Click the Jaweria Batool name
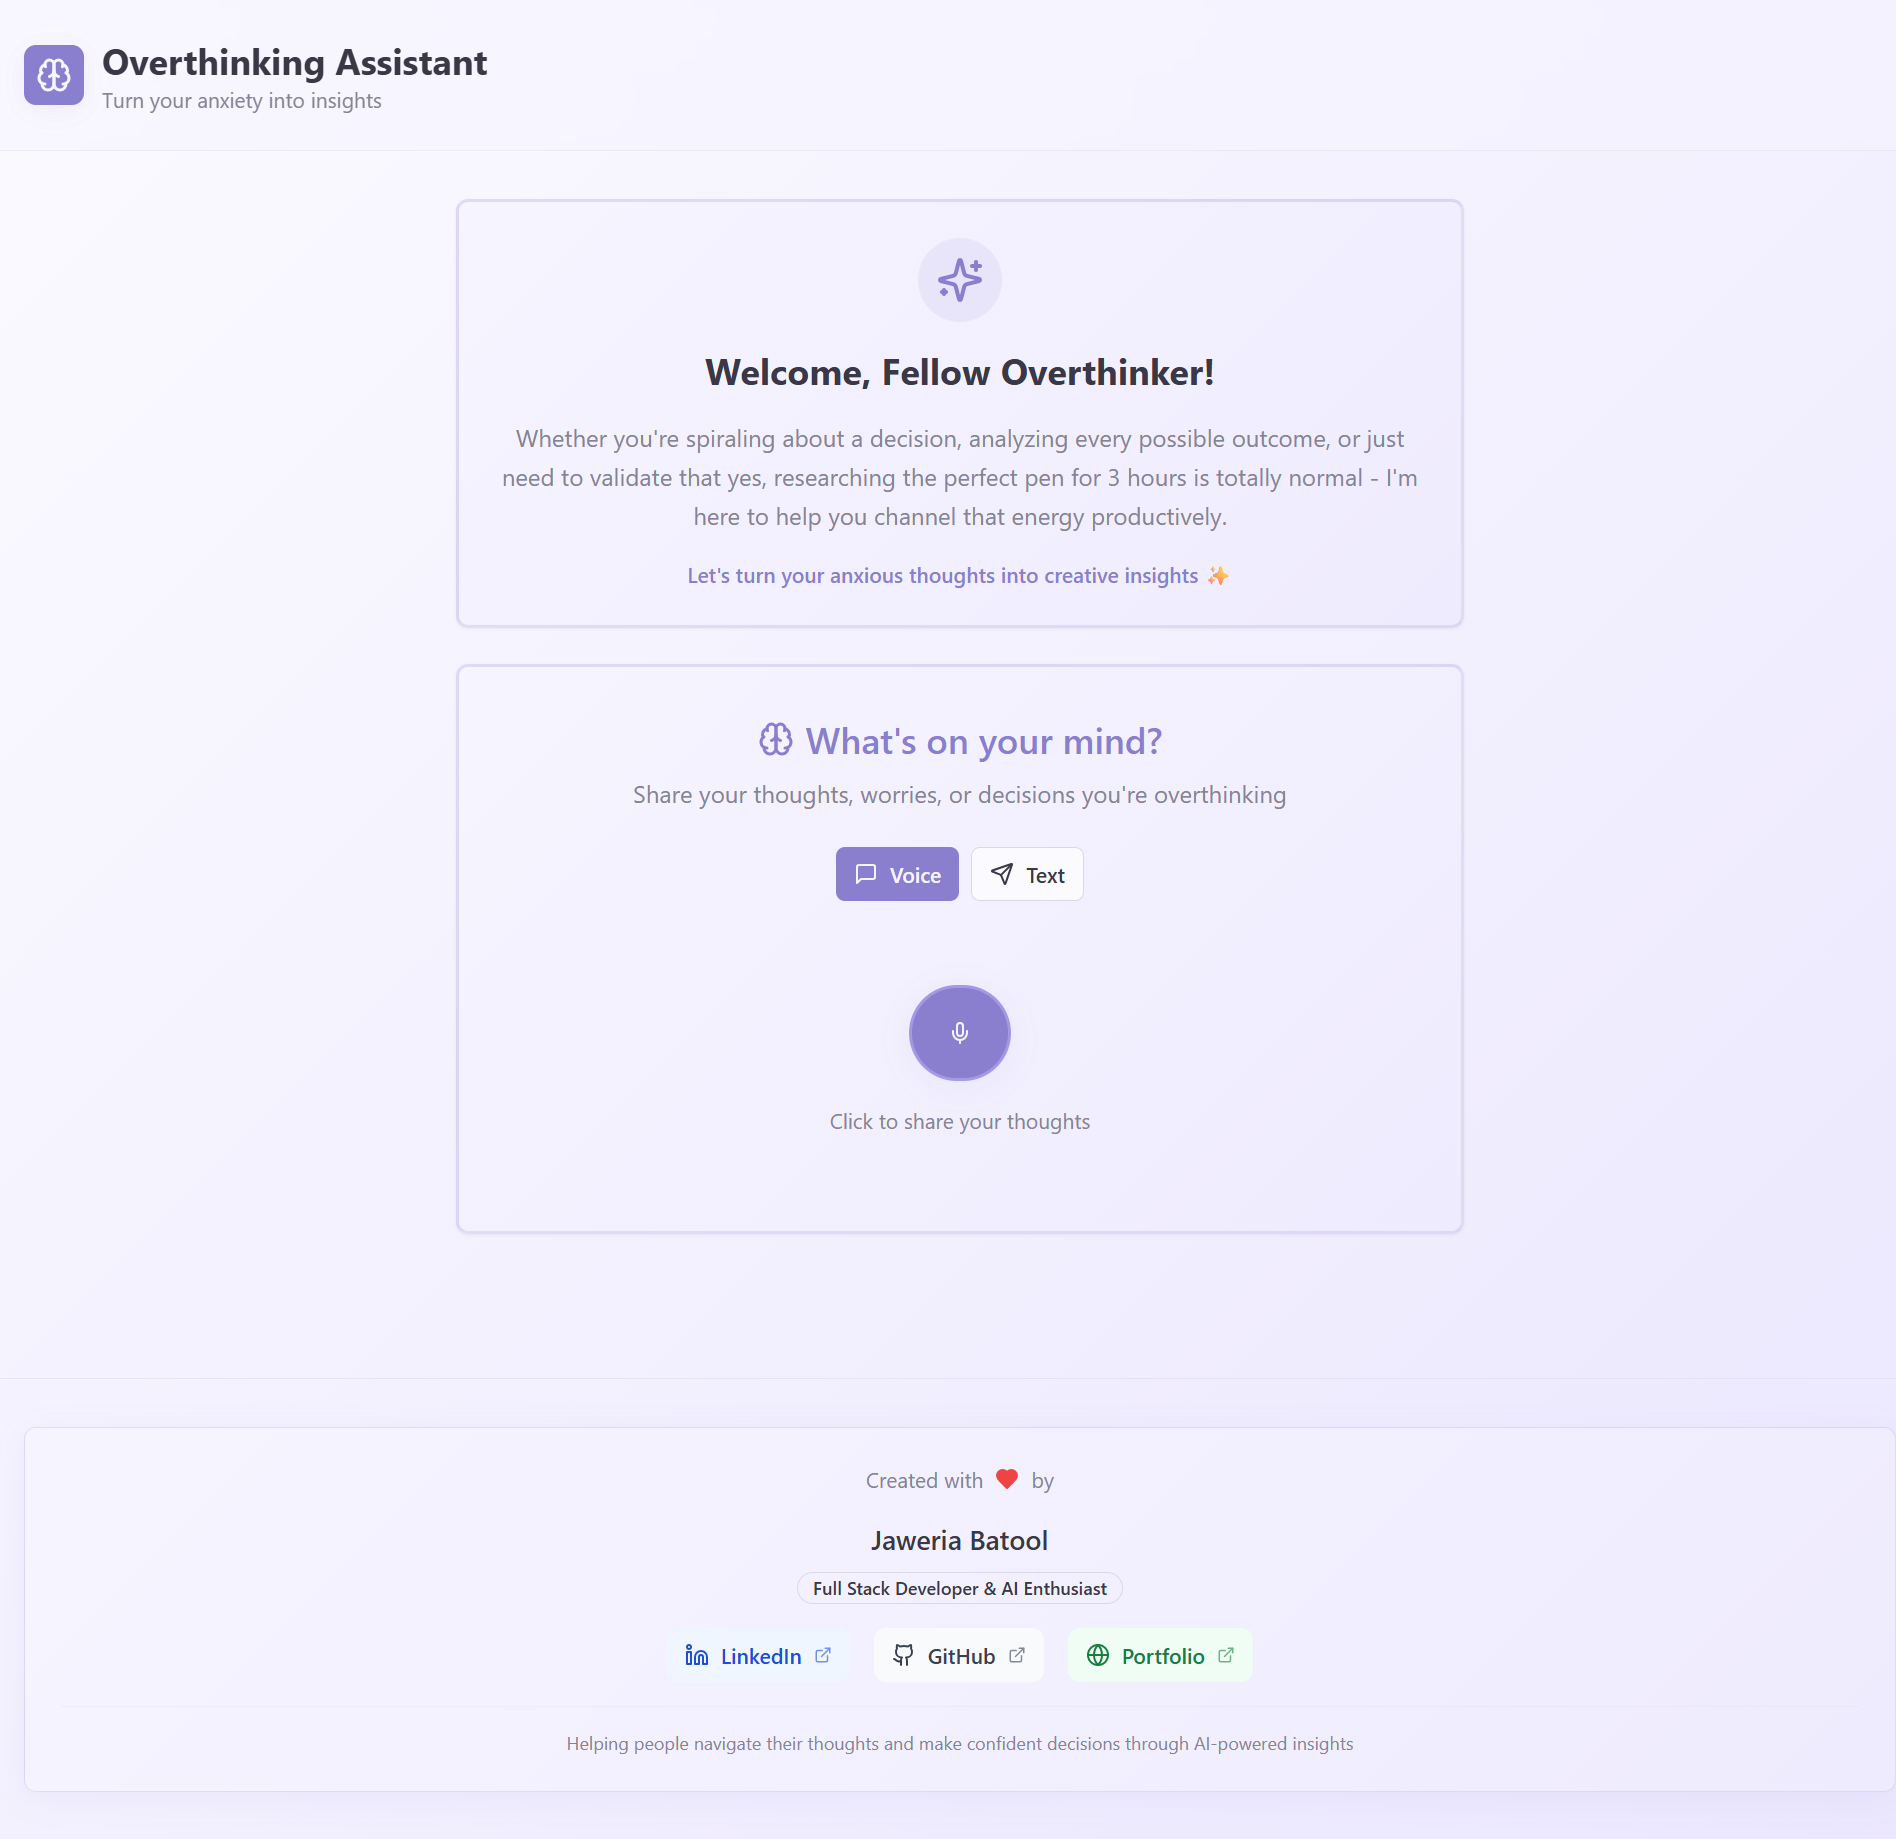 coord(960,1540)
